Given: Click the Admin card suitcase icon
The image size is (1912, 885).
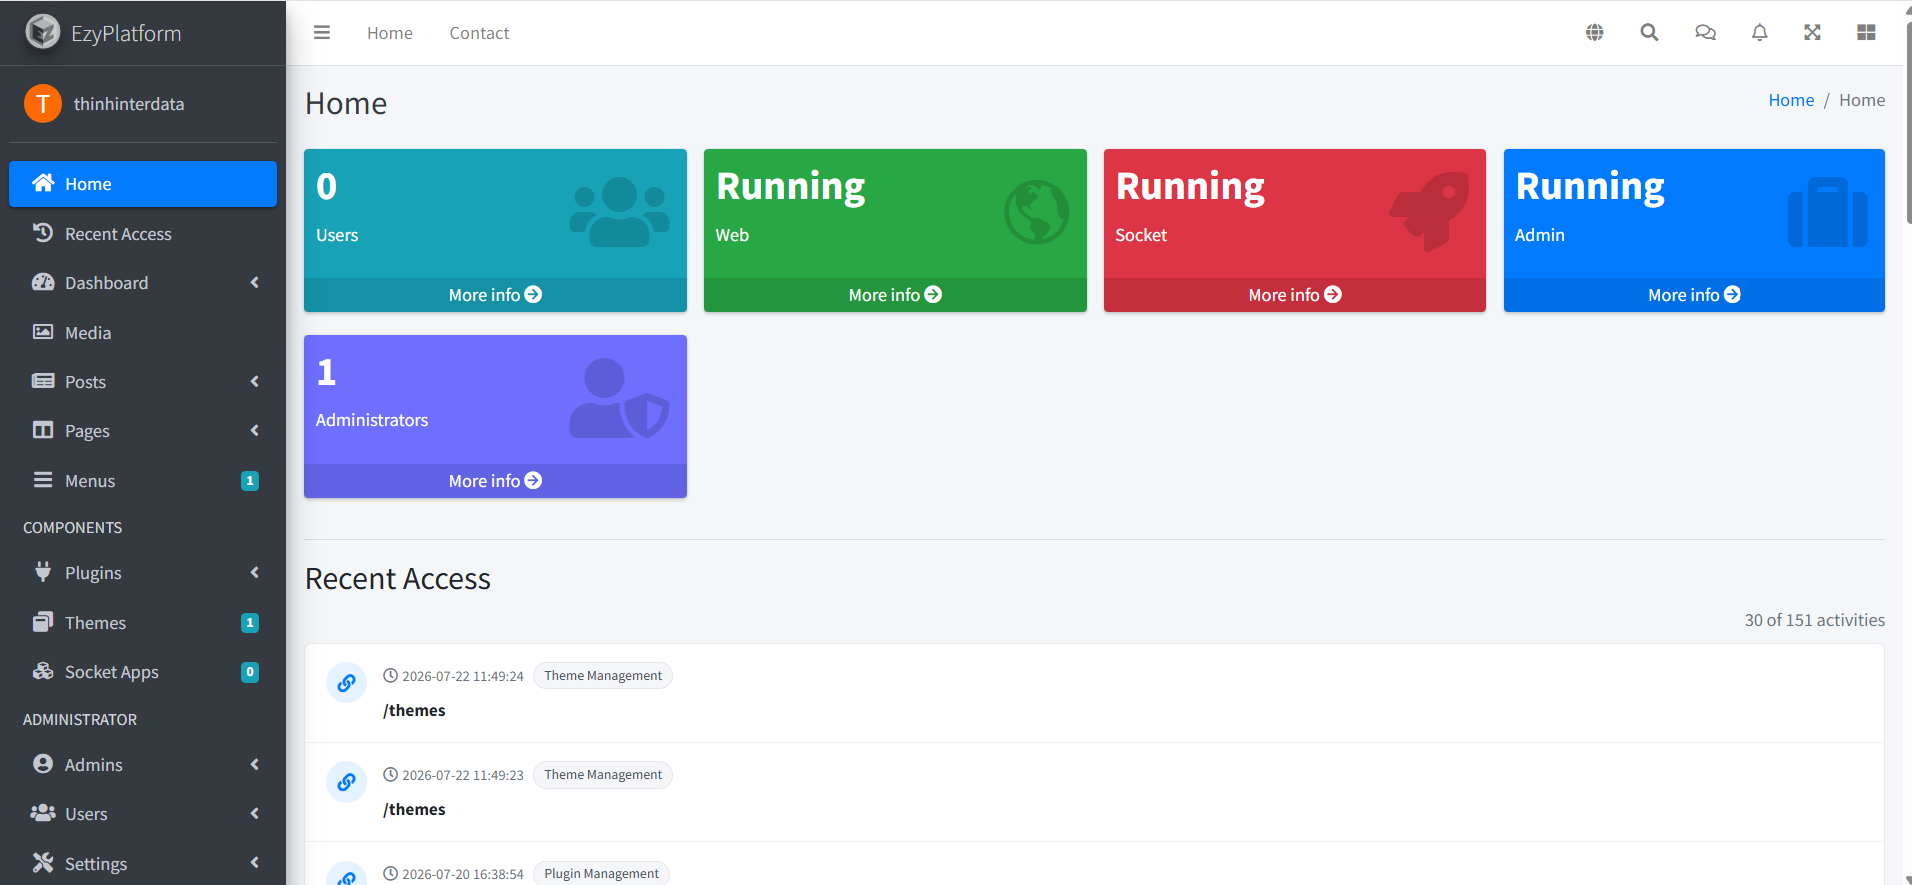Looking at the screenshot, I should 1828,212.
